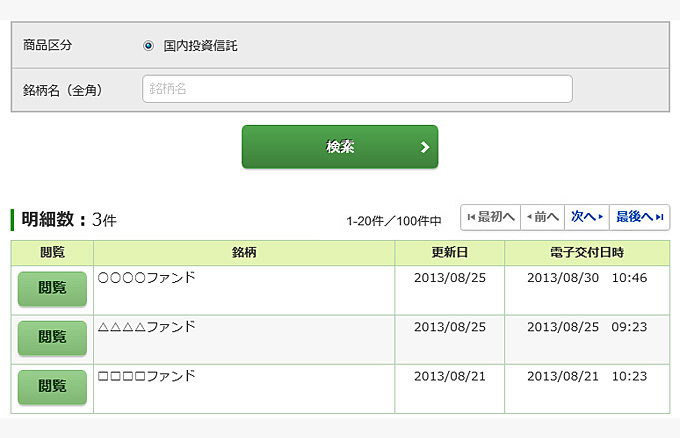Click the 明細数：3件 heading
The height and width of the screenshot is (438, 680).
[69, 219]
